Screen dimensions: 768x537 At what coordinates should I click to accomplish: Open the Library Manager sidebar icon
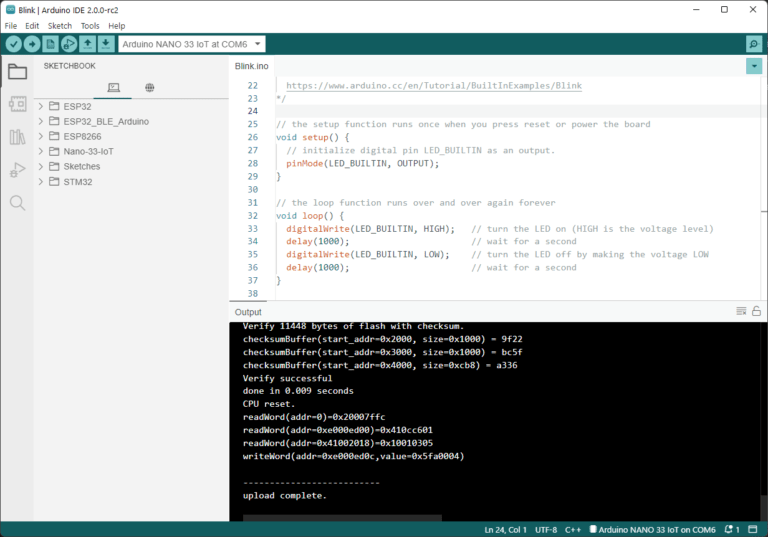pos(17,137)
